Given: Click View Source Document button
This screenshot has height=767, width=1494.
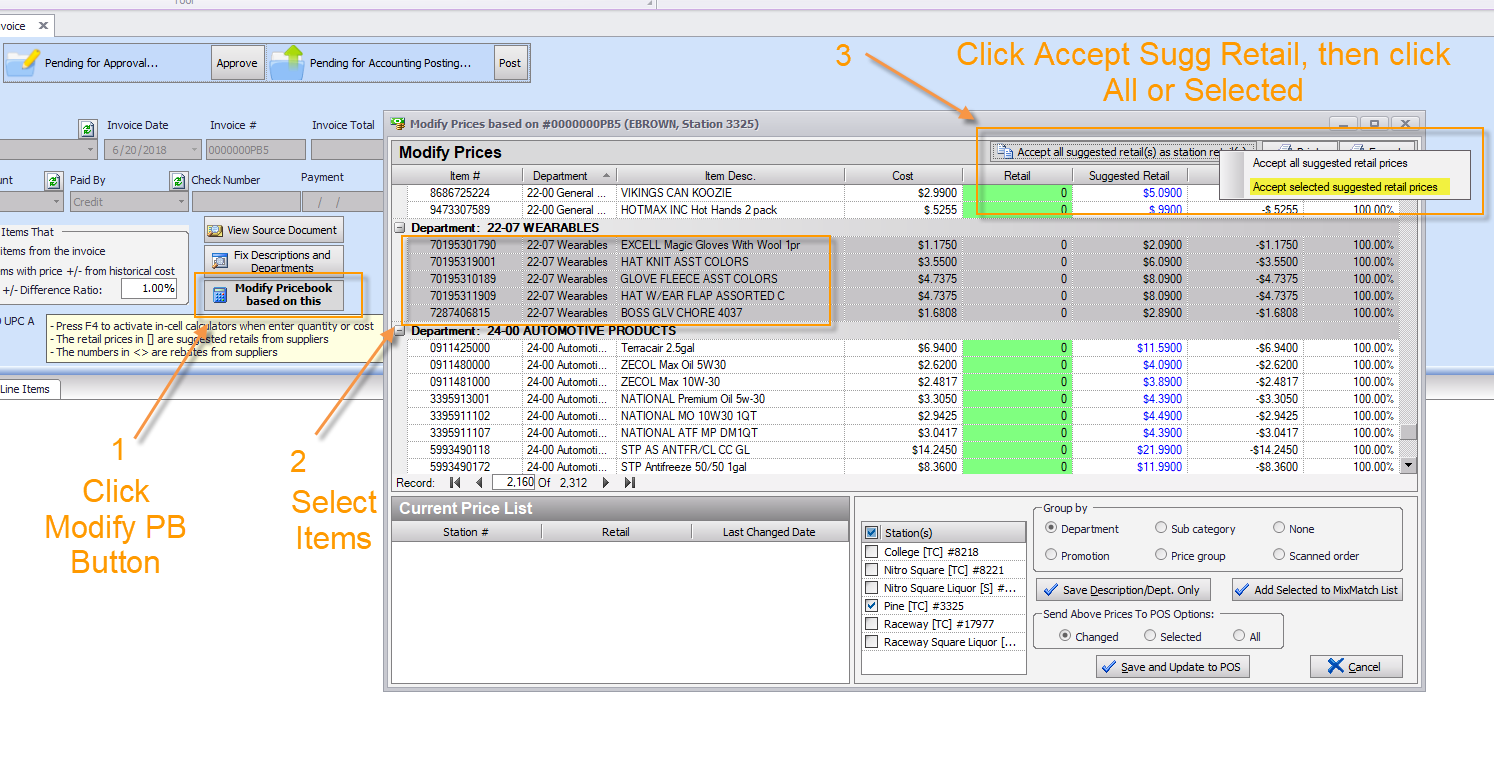Looking at the screenshot, I should coord(274,230).
